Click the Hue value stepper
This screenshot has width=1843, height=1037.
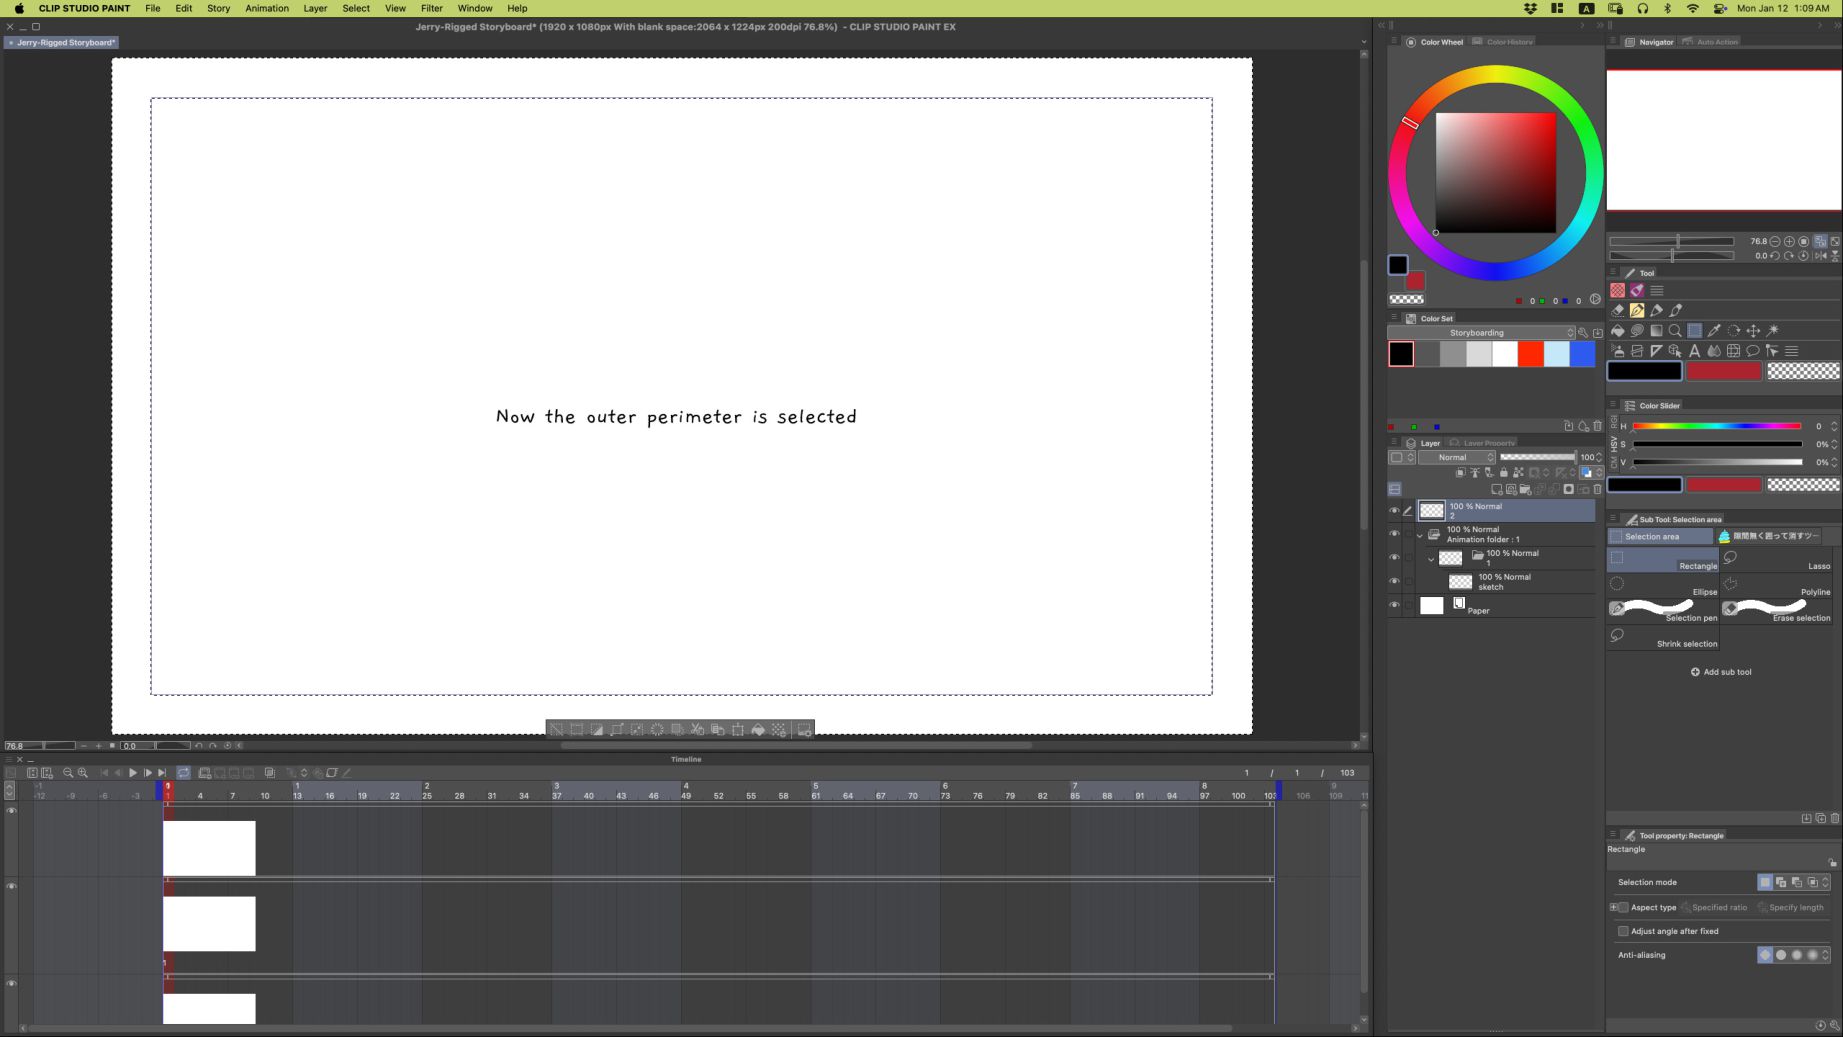point(1834,426)
